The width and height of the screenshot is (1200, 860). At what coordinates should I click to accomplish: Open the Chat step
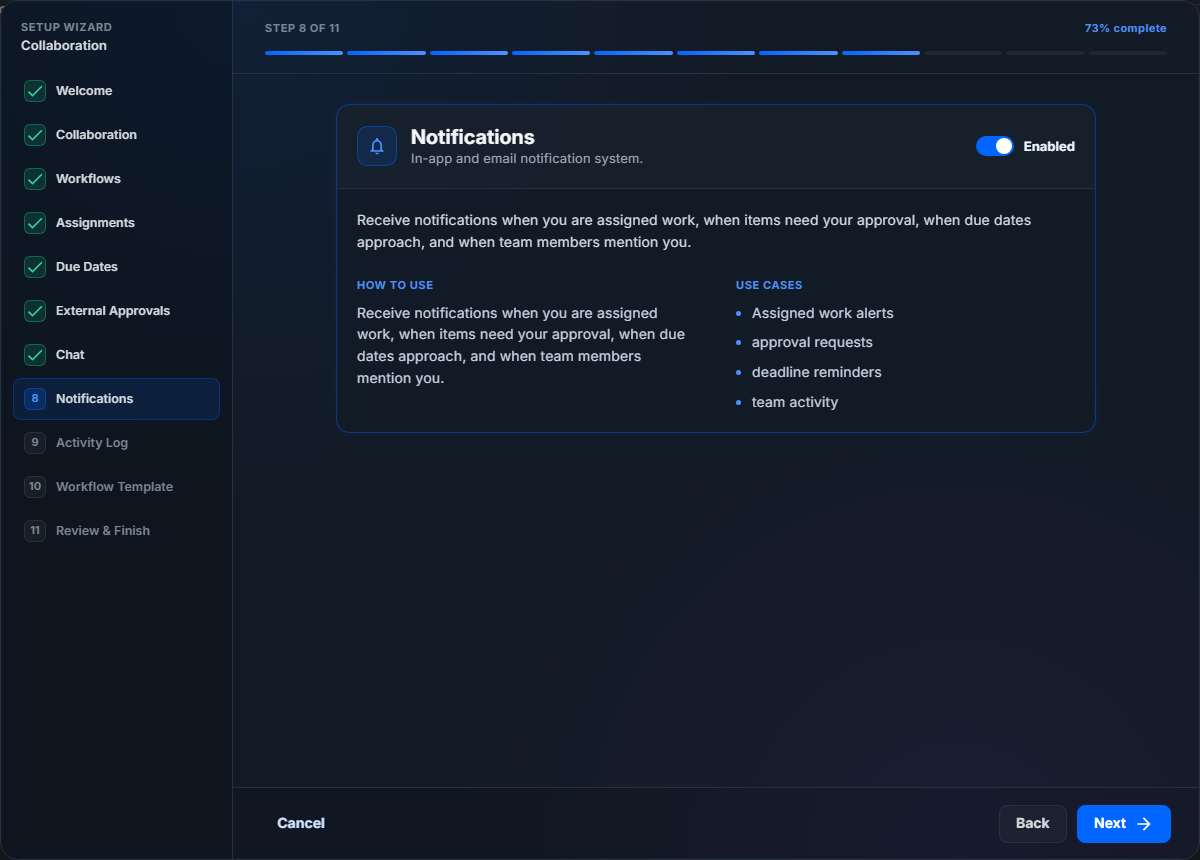116,355
